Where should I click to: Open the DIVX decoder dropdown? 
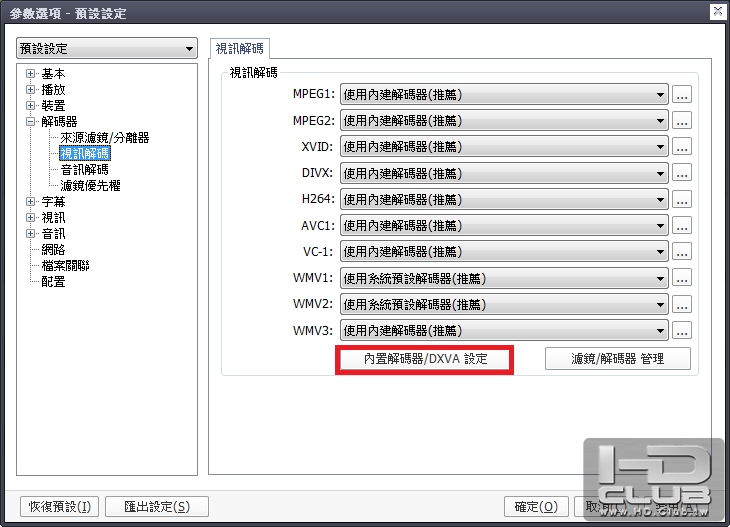[504, 173]
